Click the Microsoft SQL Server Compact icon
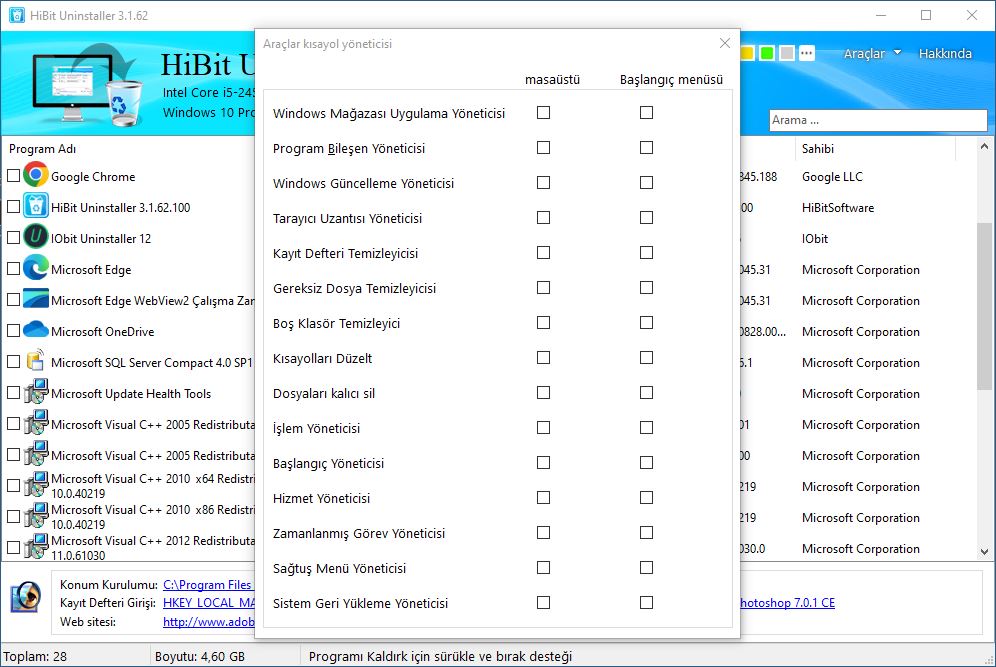996x667 pixels. 36,360
